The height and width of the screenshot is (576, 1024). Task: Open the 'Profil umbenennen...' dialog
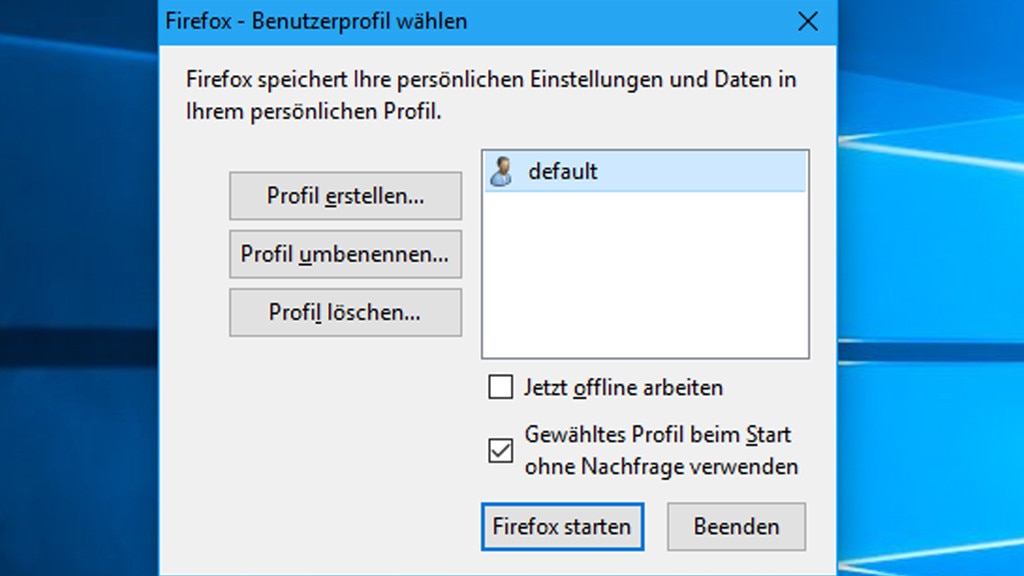click(345, 254)
